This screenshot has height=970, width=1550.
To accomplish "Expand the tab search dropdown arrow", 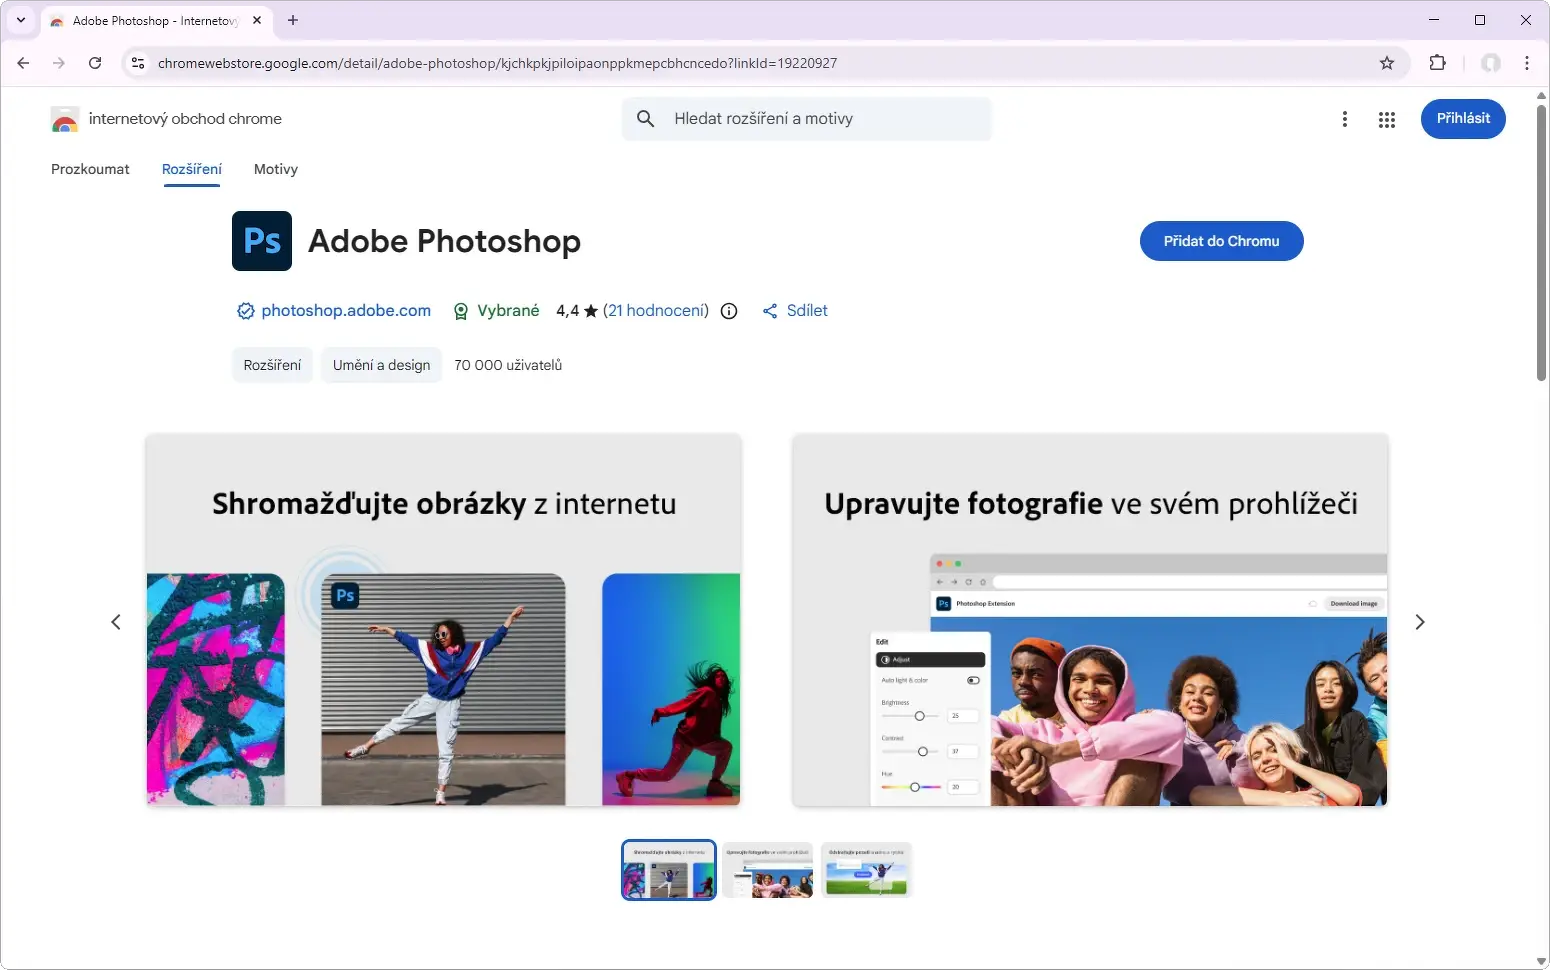I will (20, 20).
